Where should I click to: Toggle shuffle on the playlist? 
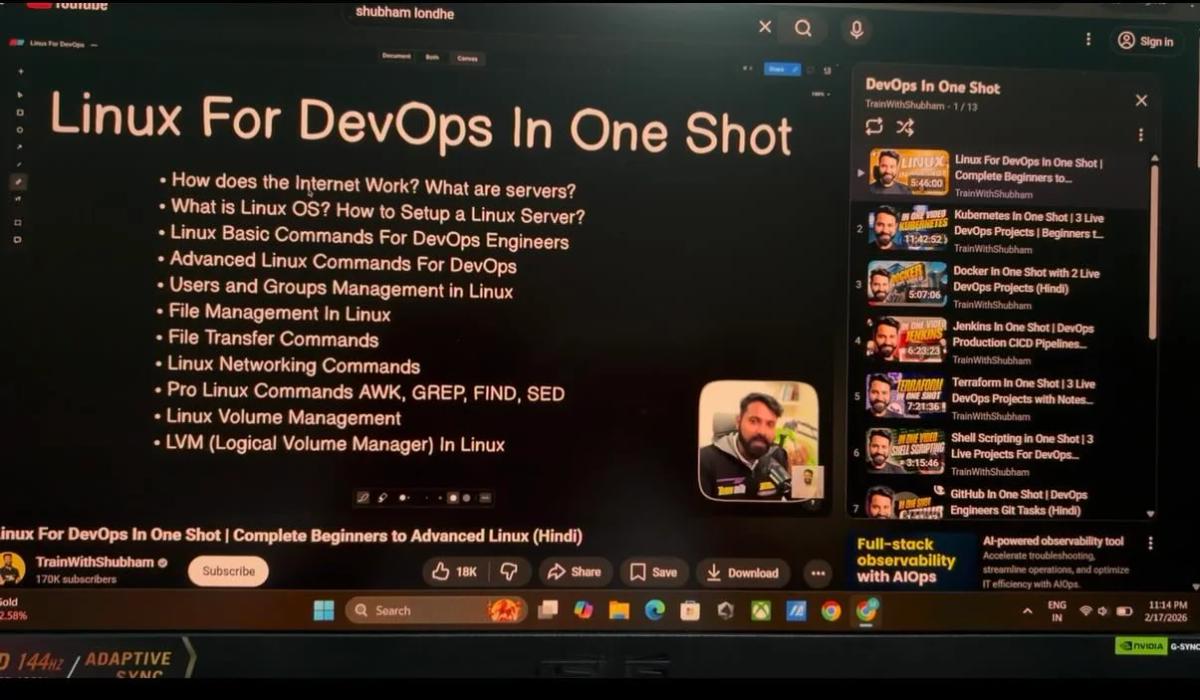click(905, 127)
